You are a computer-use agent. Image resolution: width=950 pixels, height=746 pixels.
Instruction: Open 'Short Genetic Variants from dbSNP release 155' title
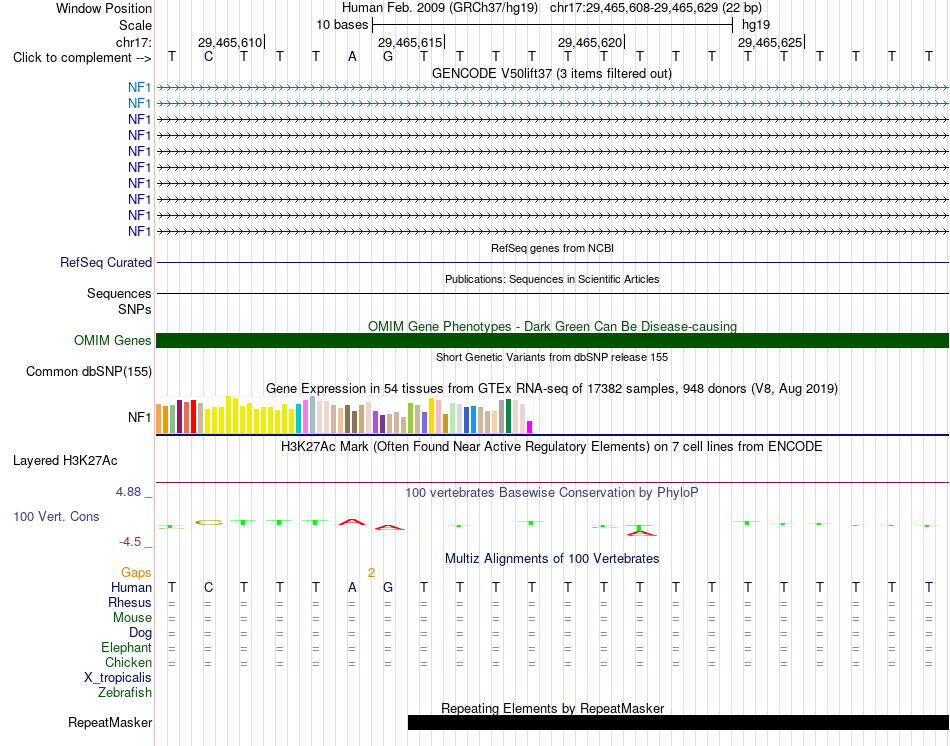pyautogui.click(x=552, y=357)
